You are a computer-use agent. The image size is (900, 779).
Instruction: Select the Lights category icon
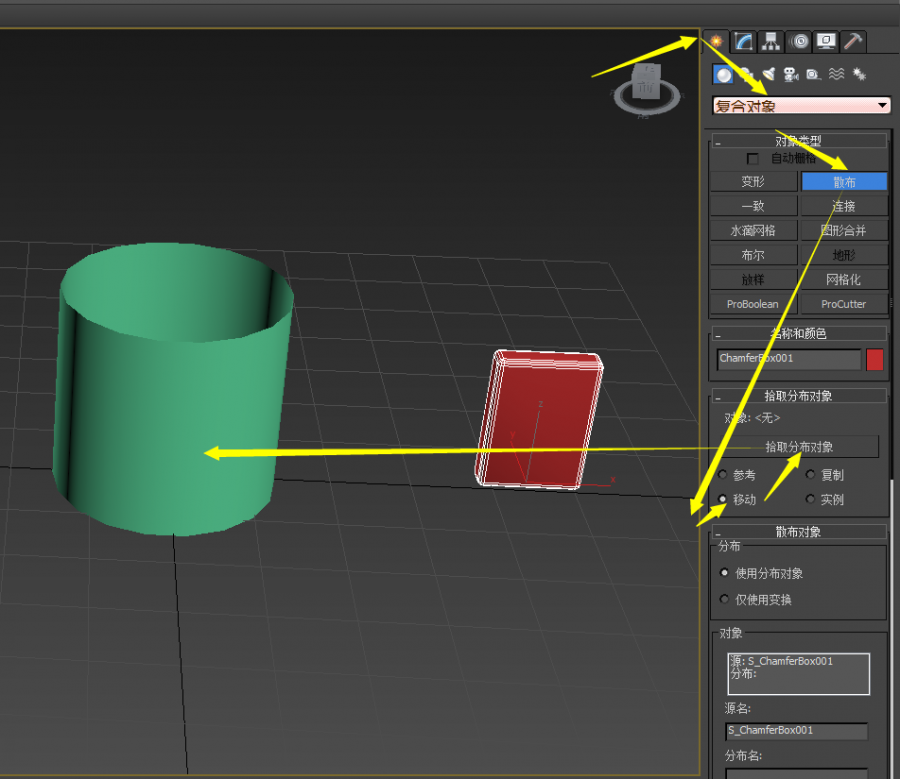coord(769,74)
